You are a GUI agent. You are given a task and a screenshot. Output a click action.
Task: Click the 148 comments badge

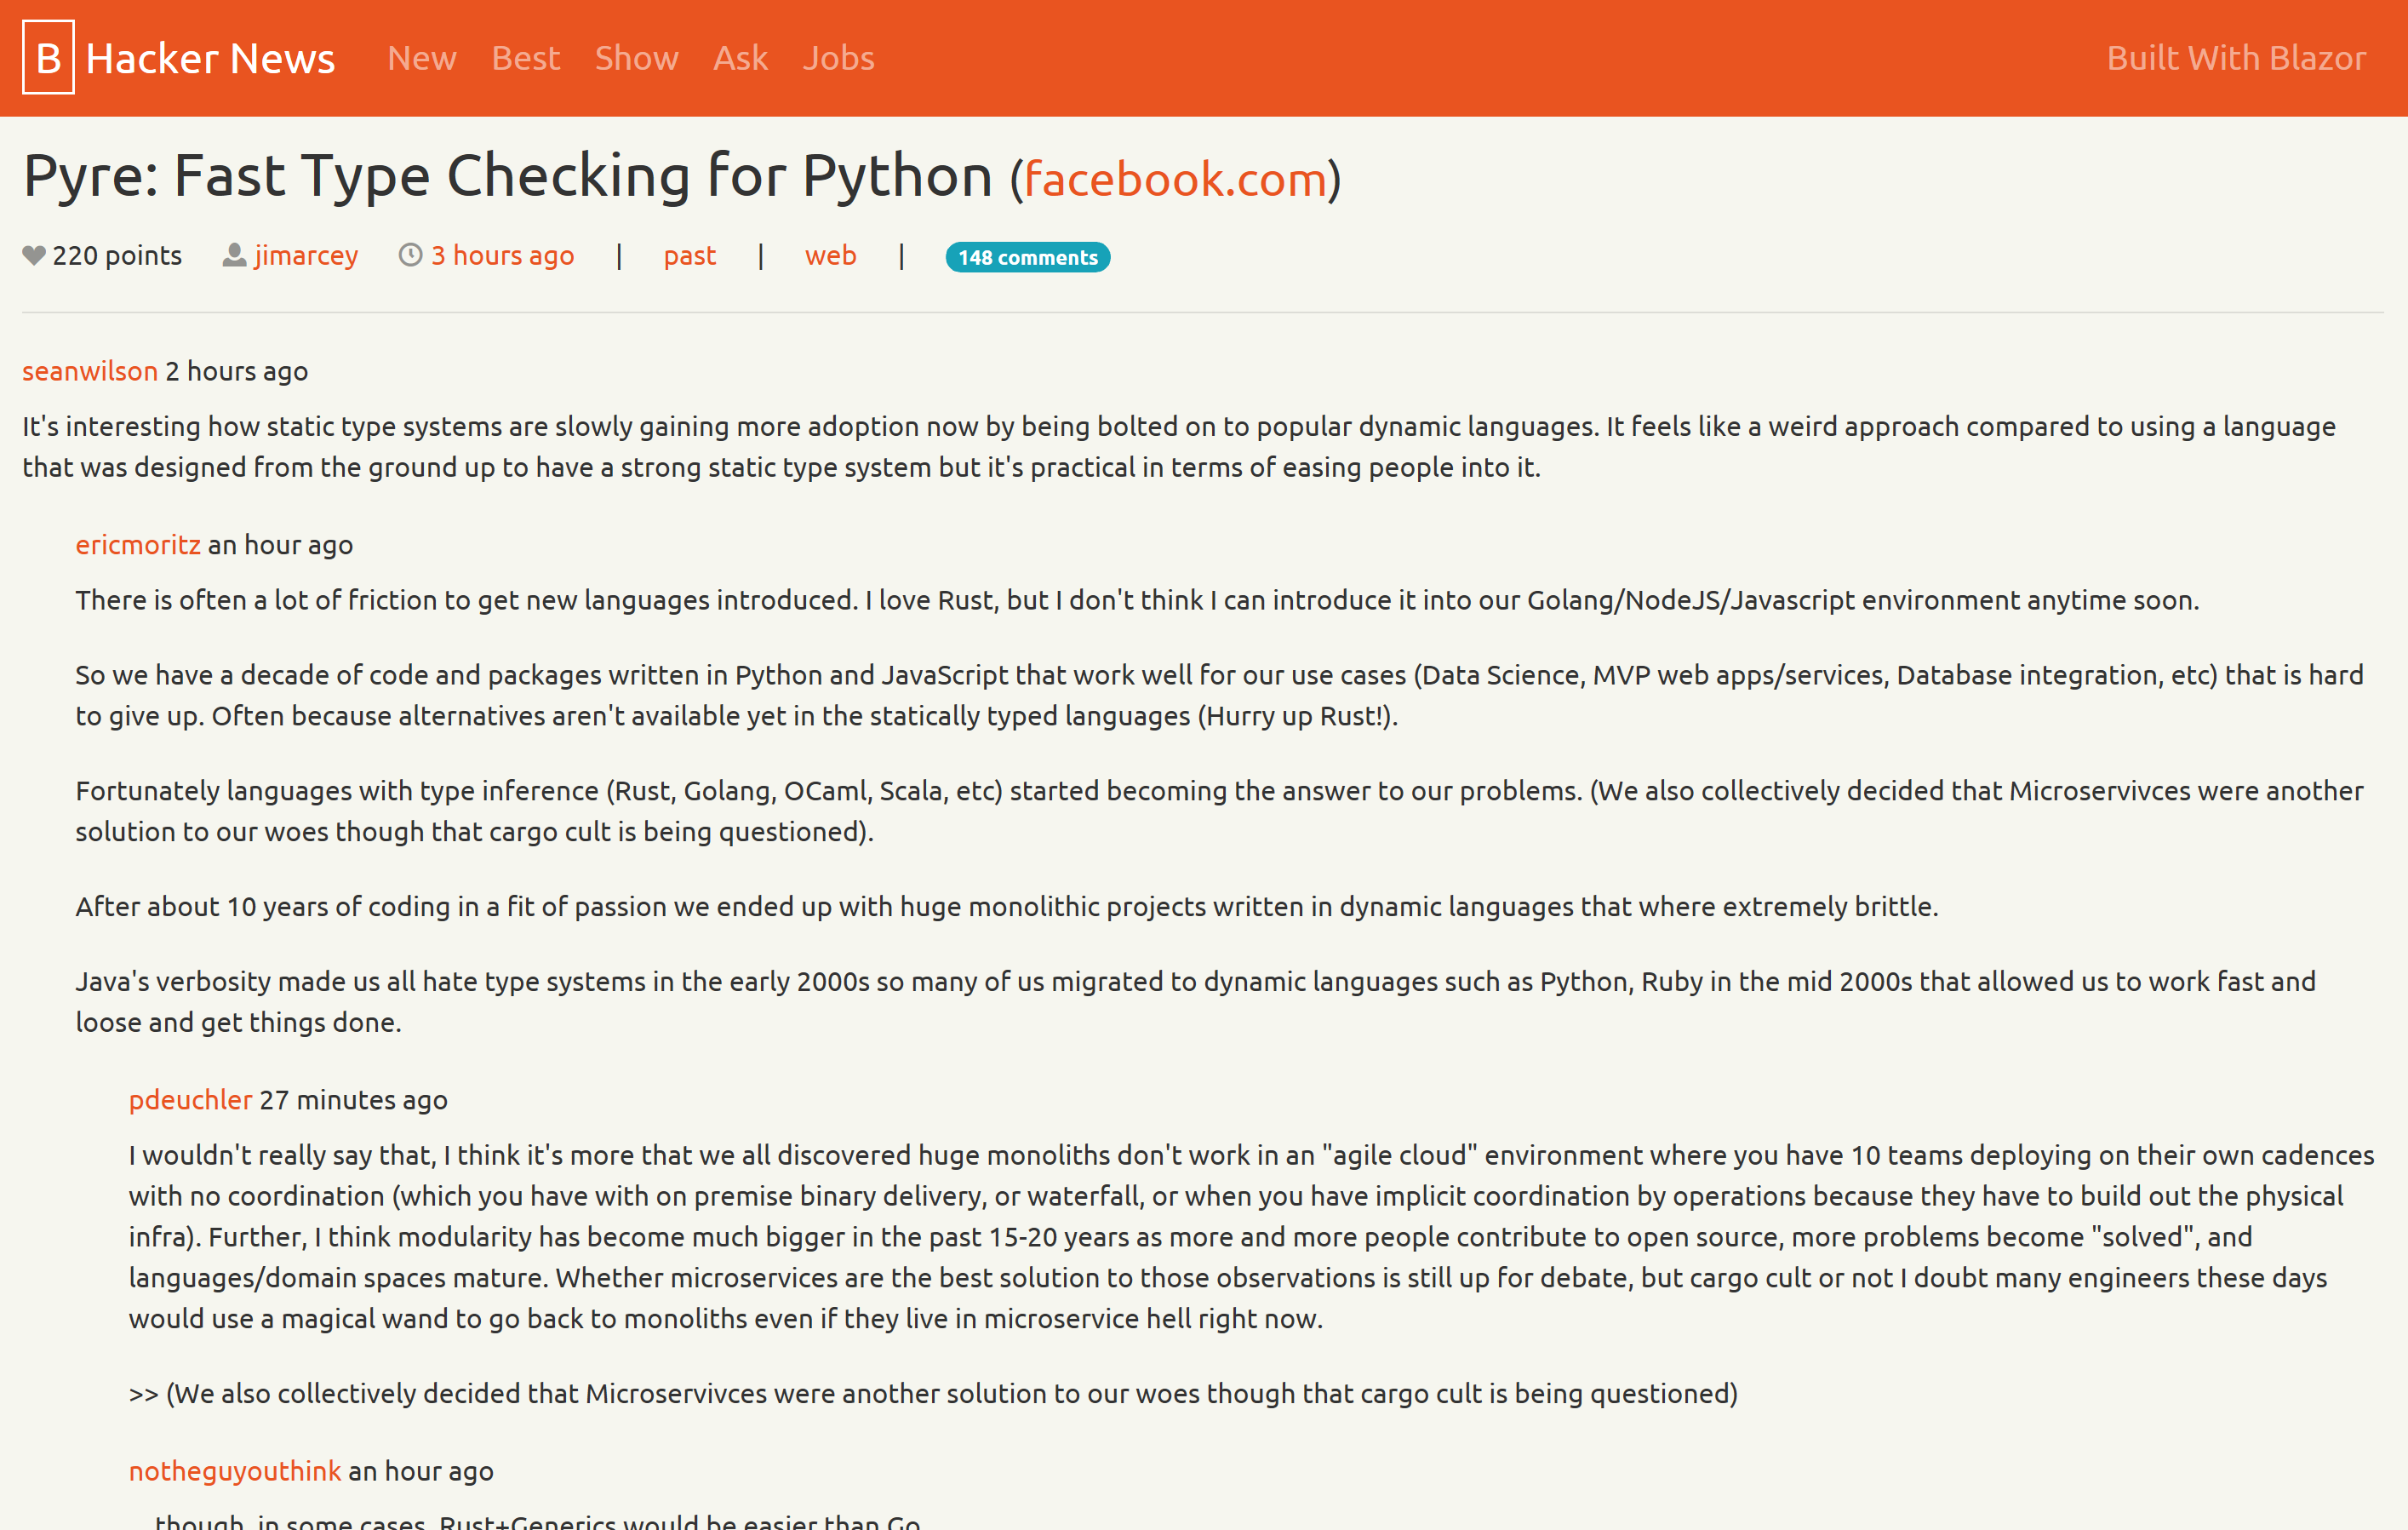[1027, 257]
